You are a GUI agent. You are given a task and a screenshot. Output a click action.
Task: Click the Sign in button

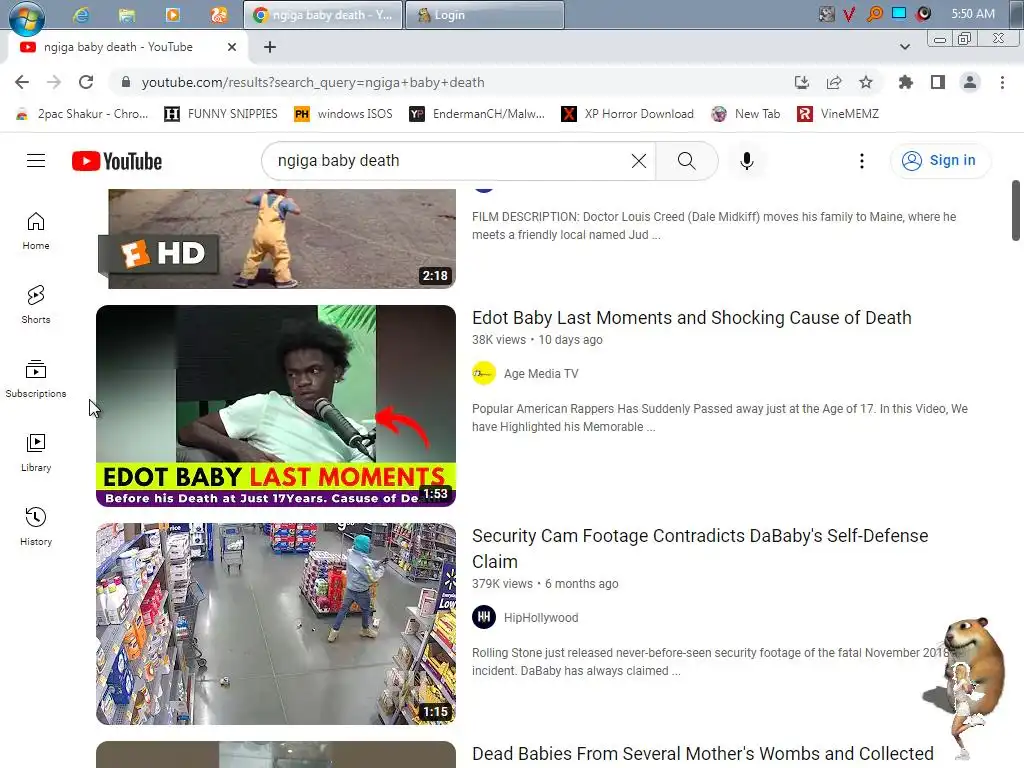[x=940, y=161]
